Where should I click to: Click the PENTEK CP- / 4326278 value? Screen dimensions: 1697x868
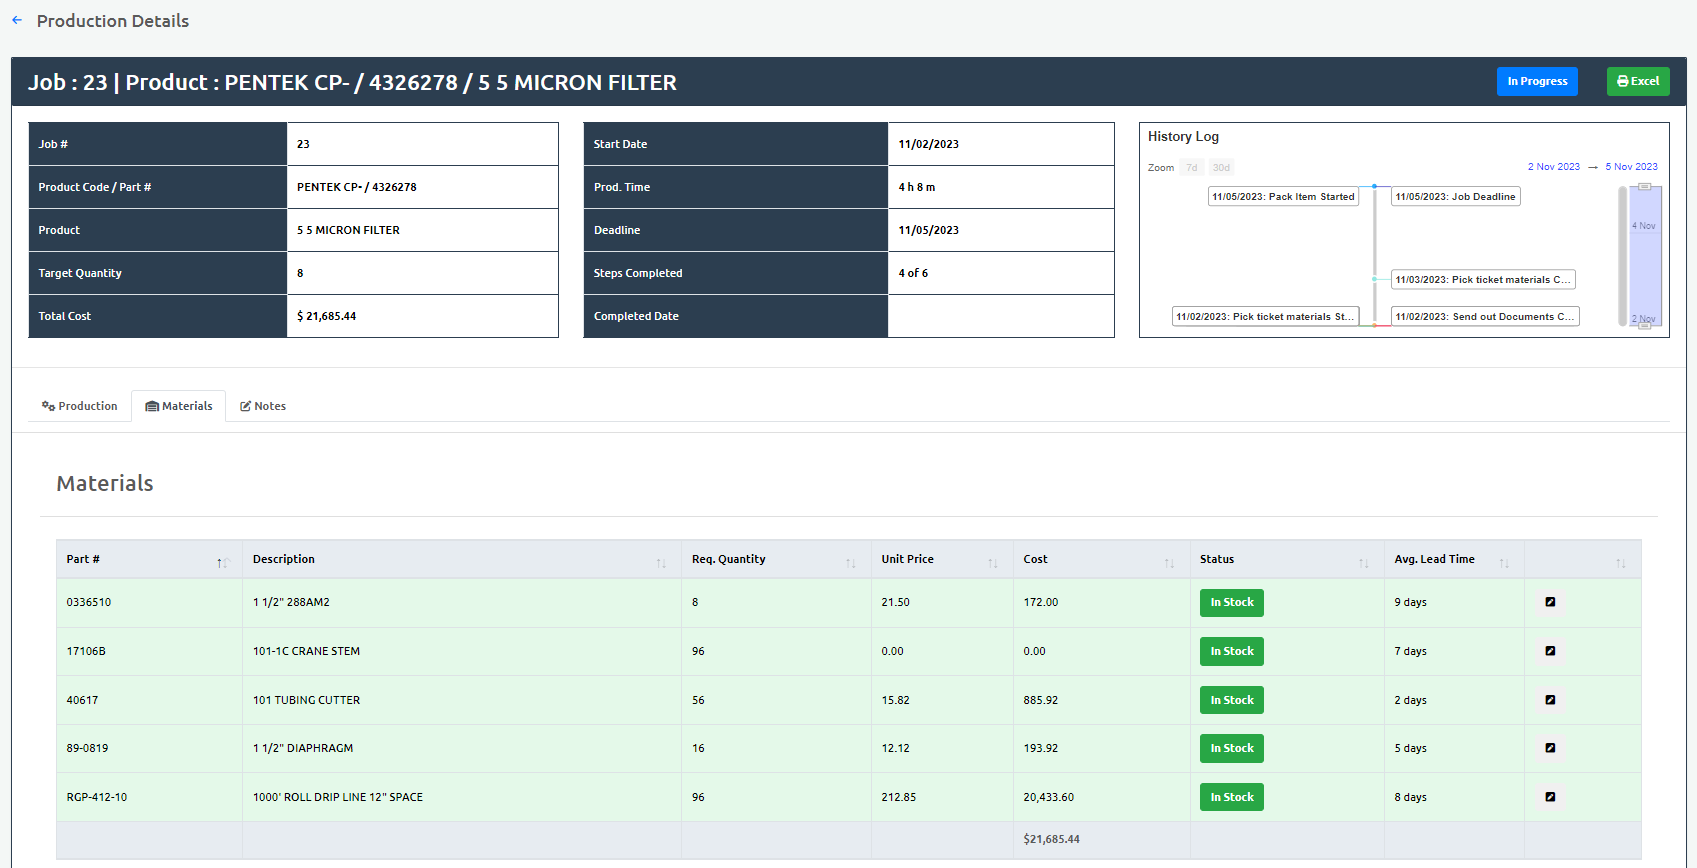click(x=356, y=187)
